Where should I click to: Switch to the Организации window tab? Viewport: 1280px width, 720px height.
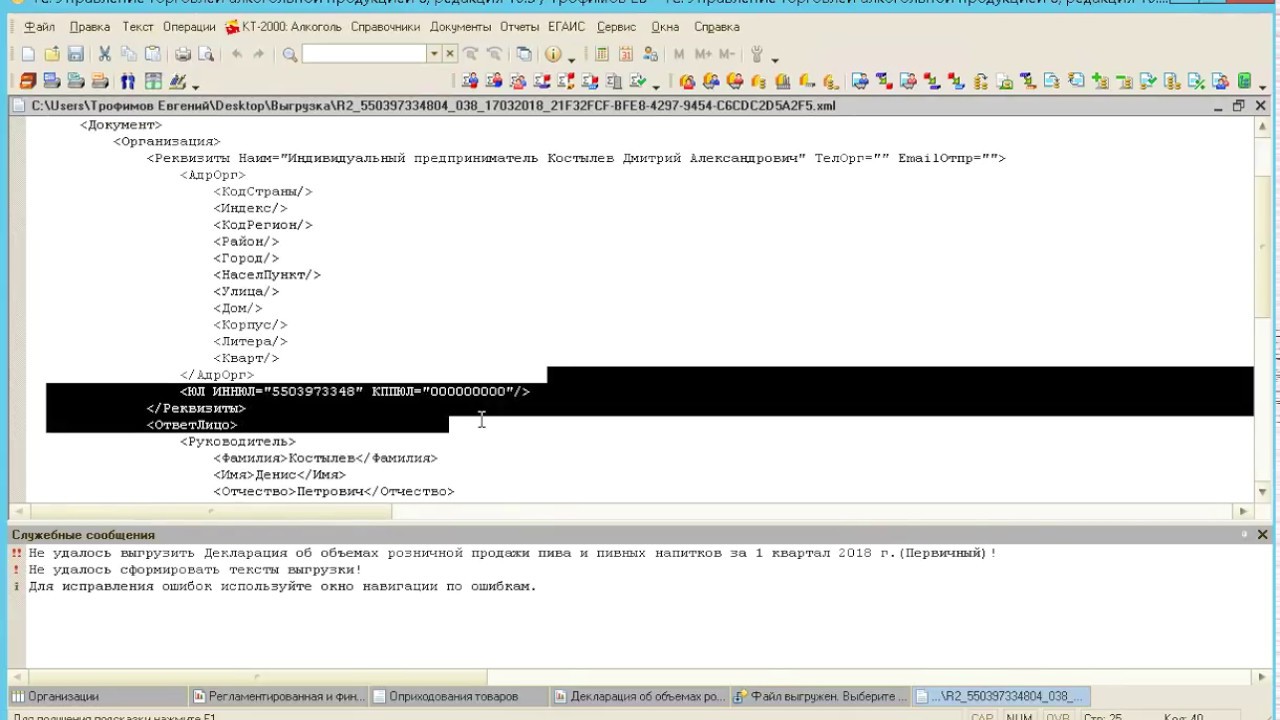pos(97,696)
